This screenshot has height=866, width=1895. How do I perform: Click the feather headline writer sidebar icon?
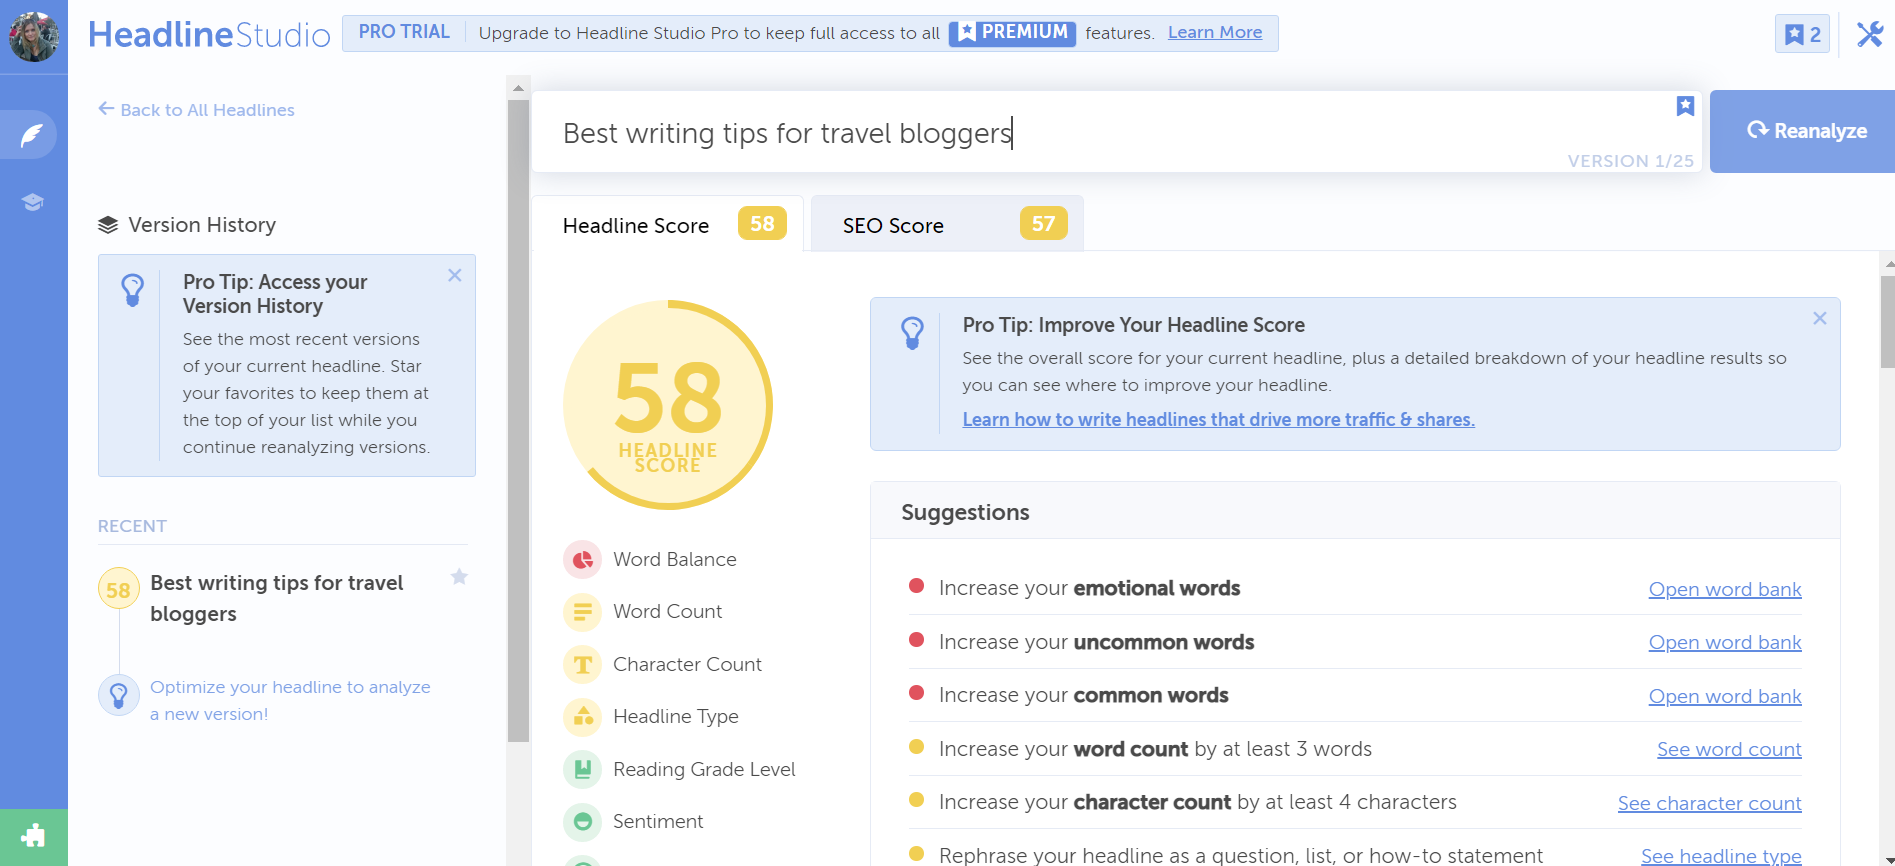(x=32, y=135)
